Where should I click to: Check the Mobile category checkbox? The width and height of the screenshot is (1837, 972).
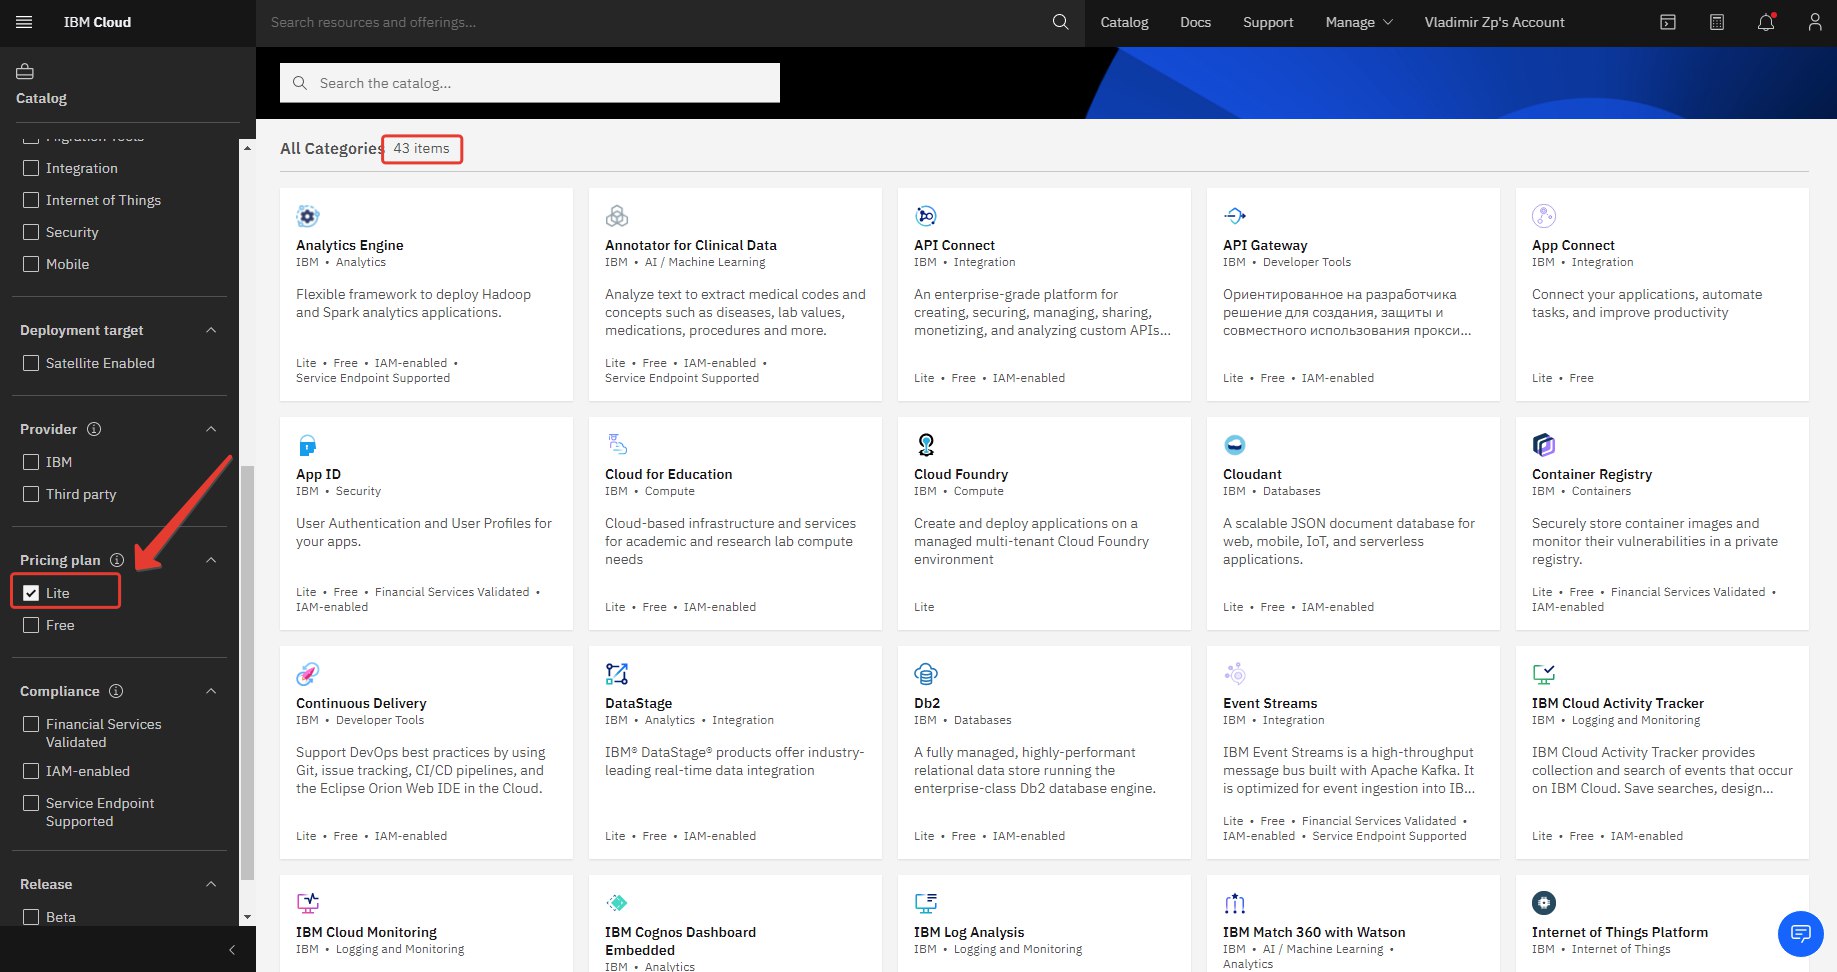(x=31, y=264)
